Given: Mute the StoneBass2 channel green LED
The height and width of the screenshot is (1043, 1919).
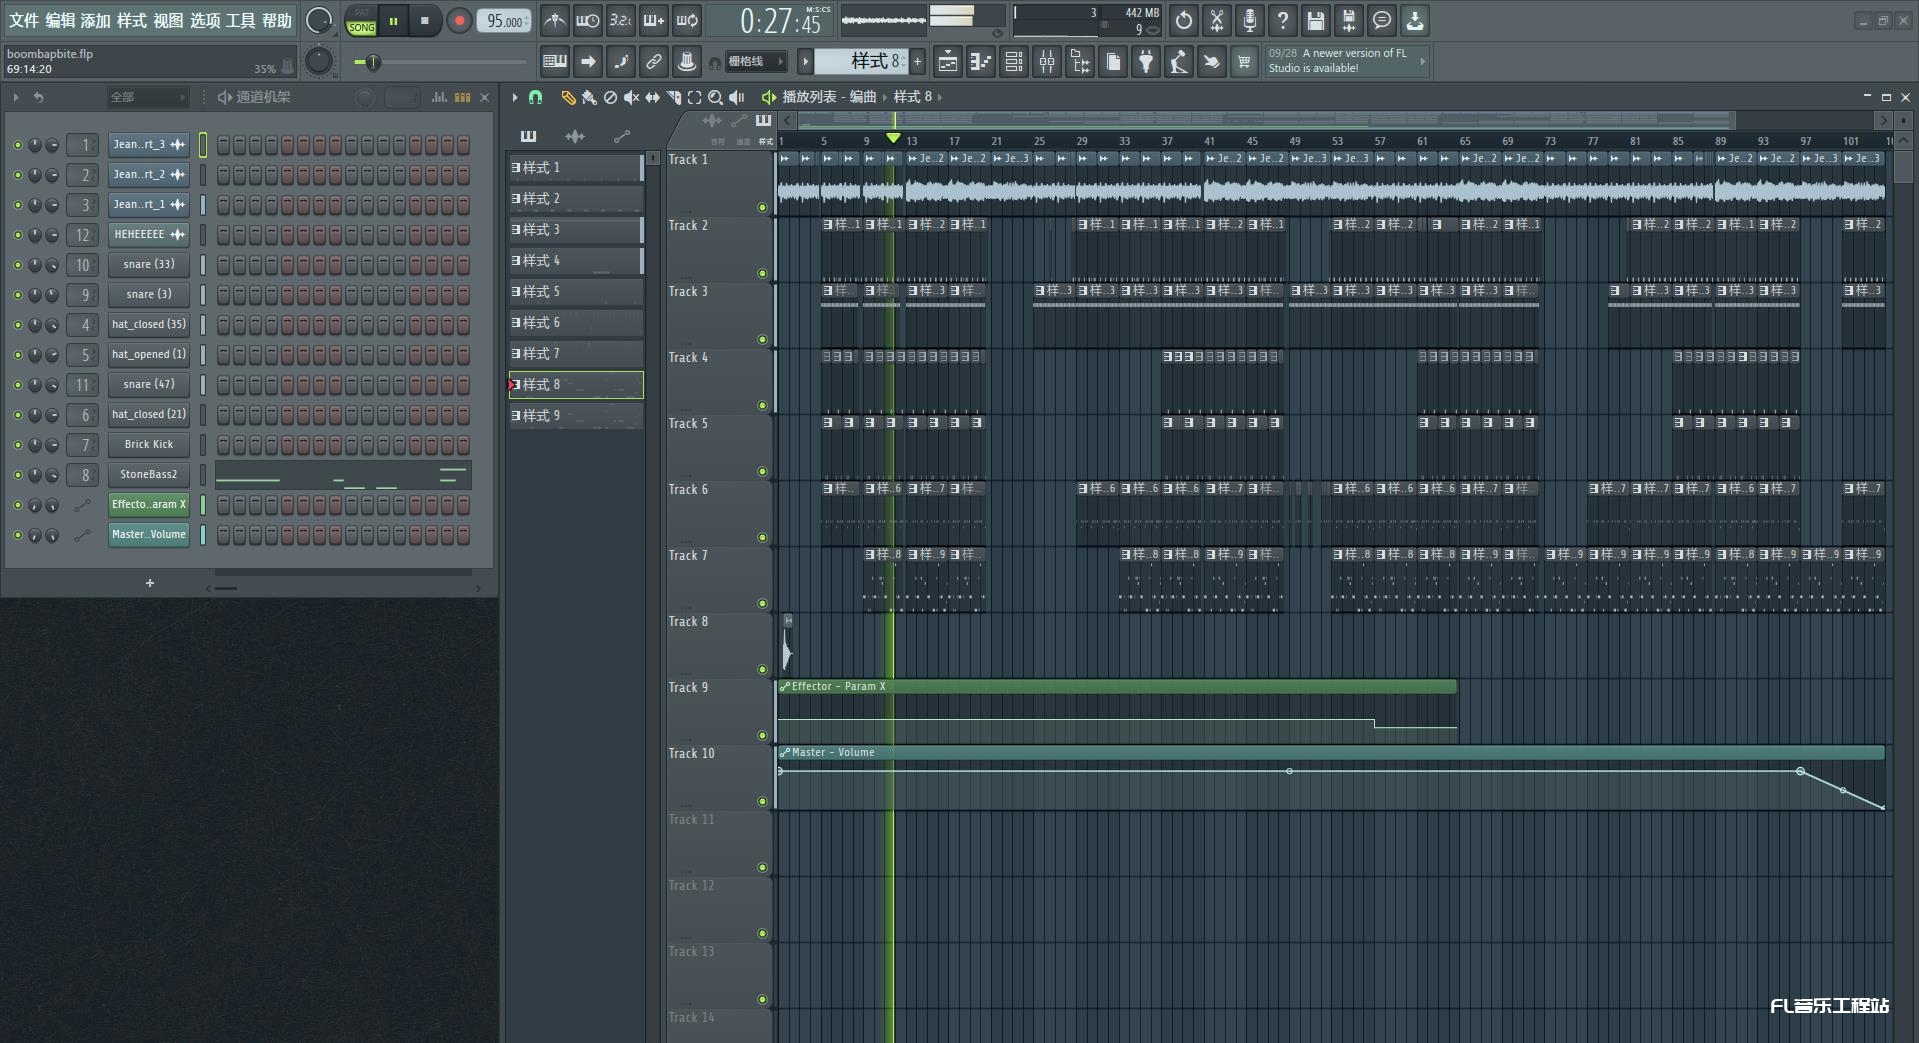Looking at the screenshot, I should coord(17,475).
